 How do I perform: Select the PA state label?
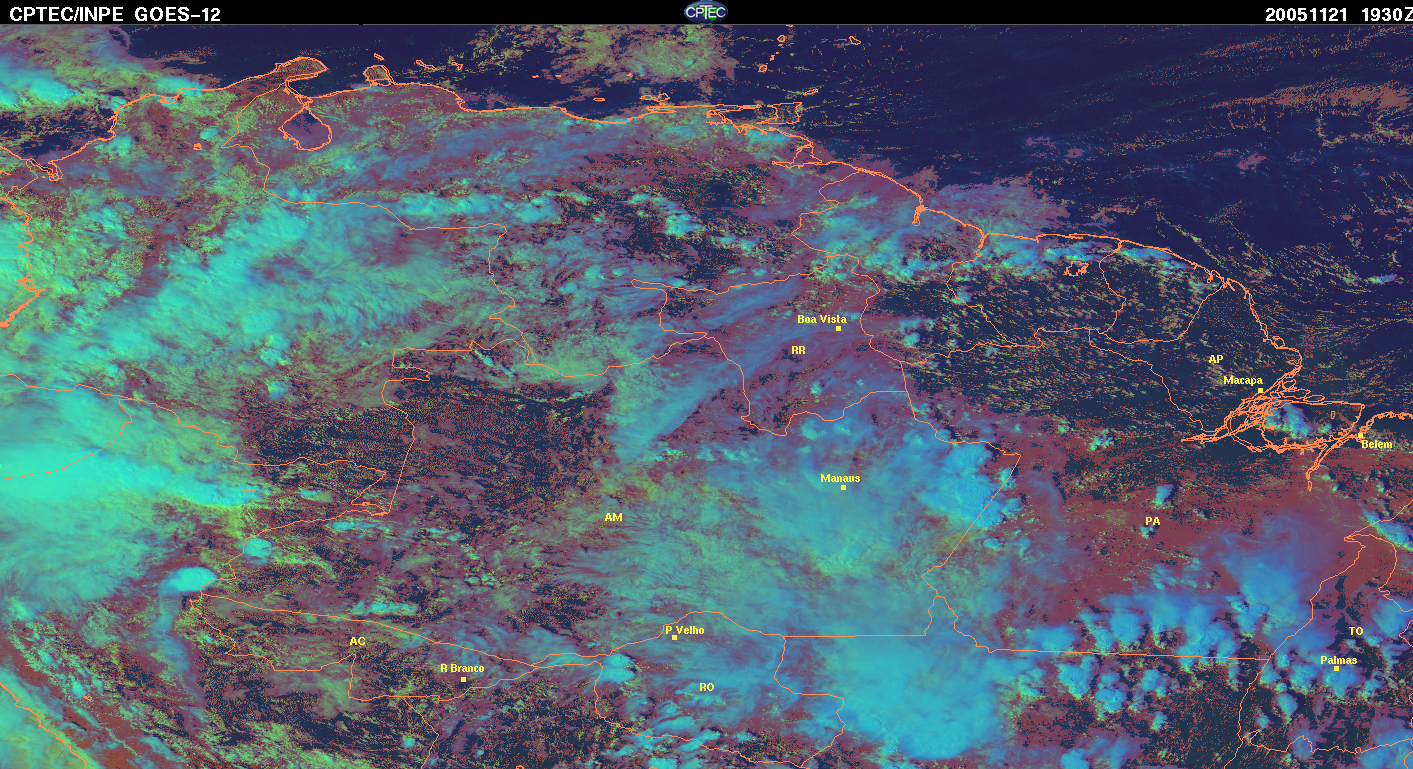[x=1152, y=521]
